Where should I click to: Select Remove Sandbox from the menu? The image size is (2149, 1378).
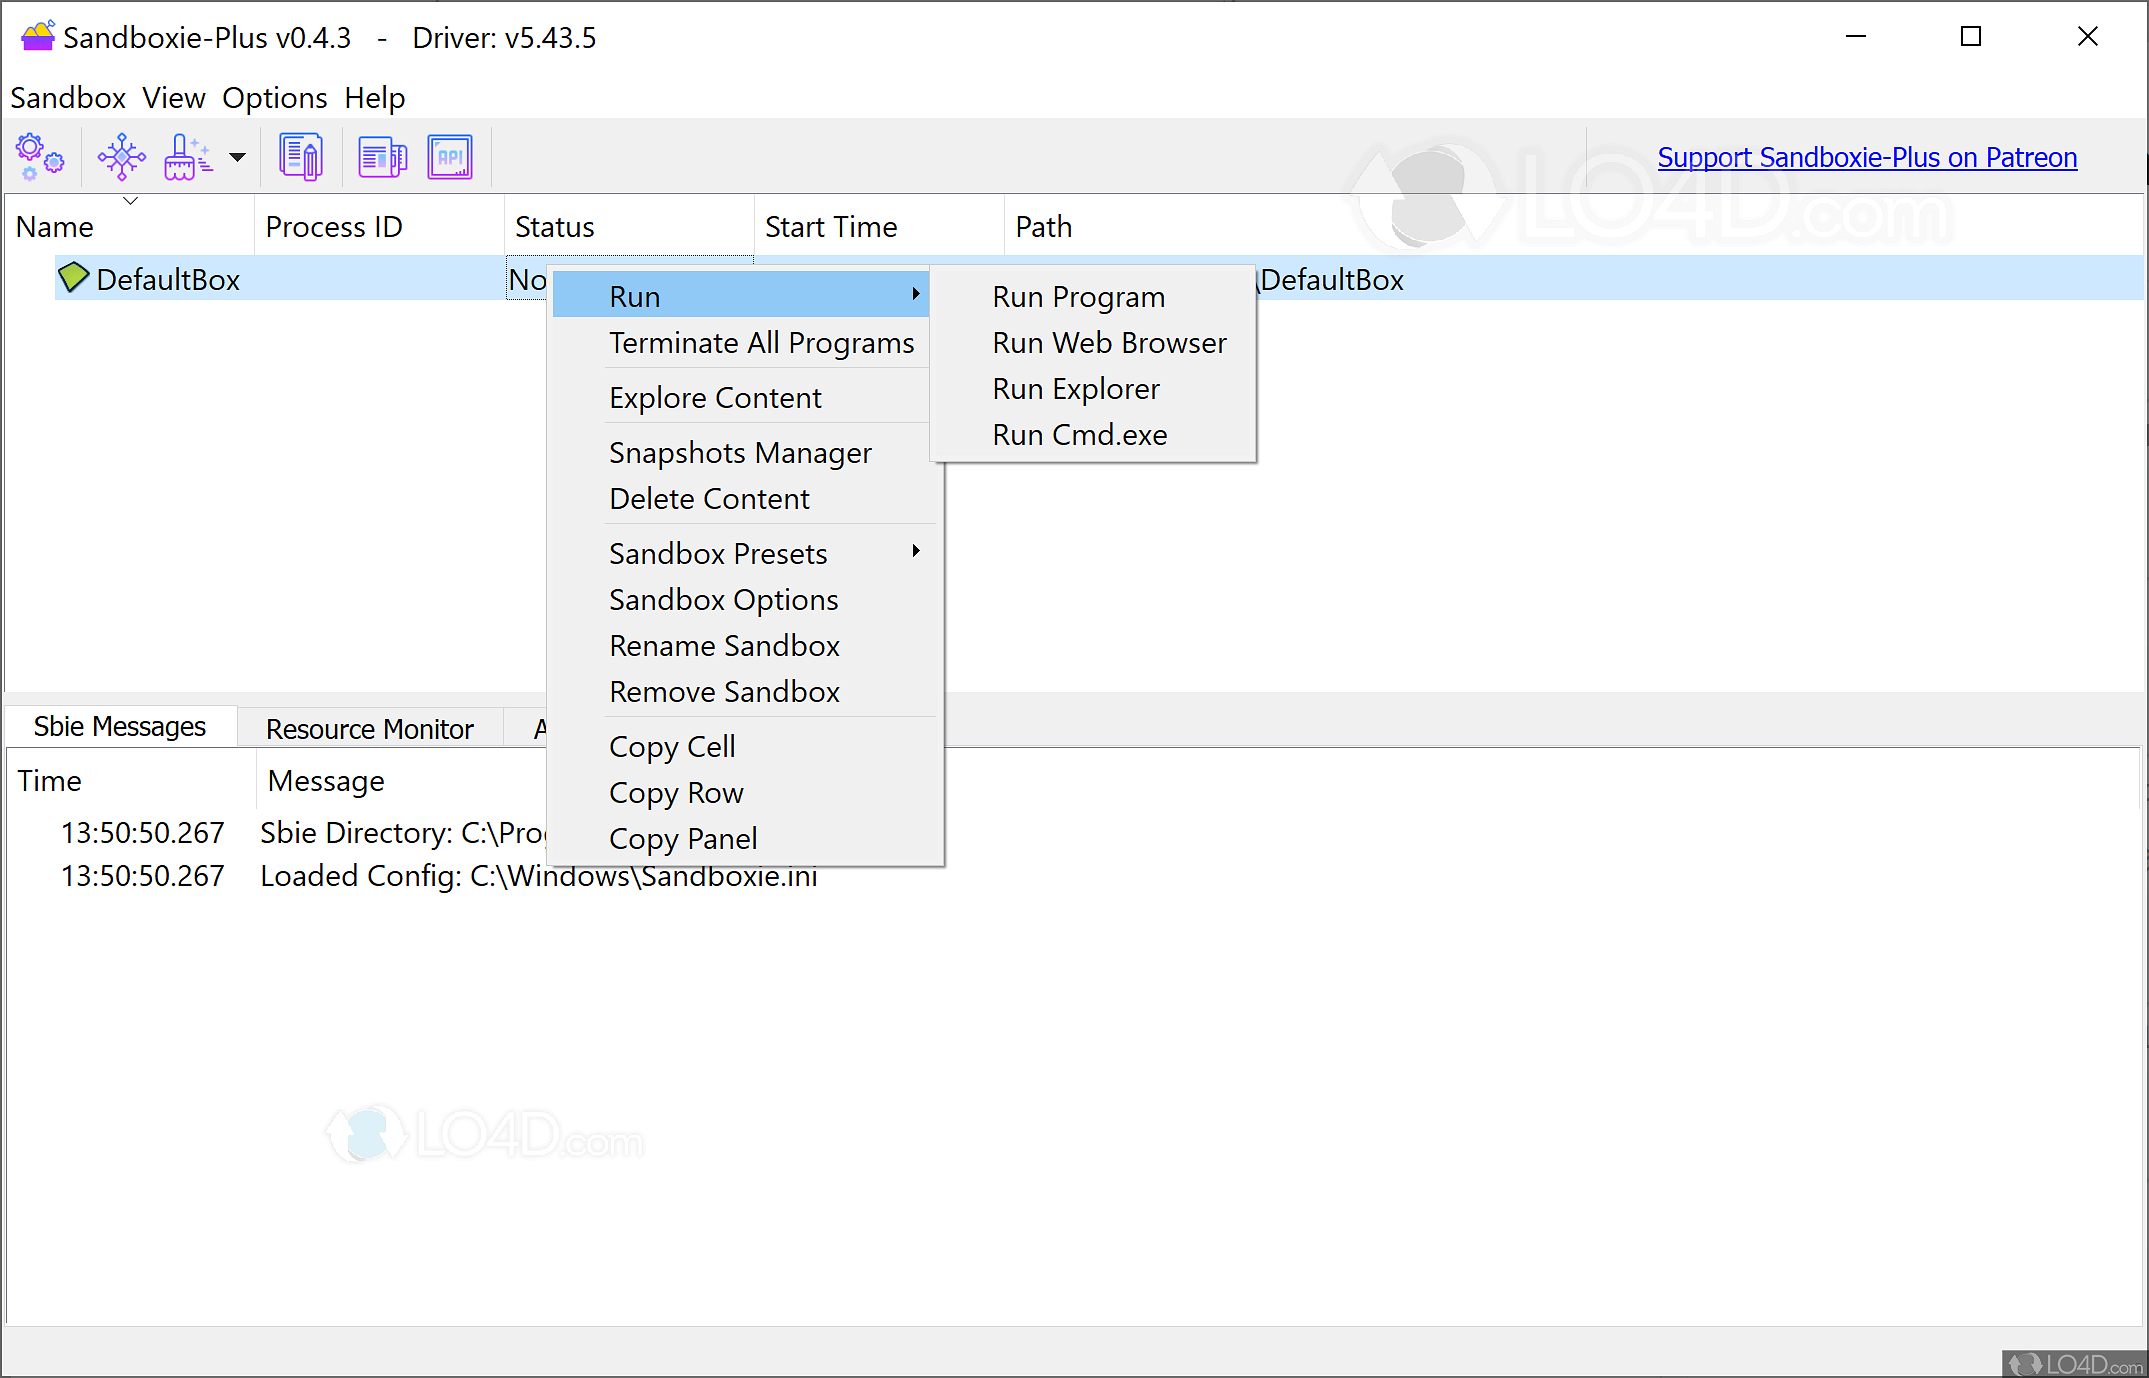(724, 691)
